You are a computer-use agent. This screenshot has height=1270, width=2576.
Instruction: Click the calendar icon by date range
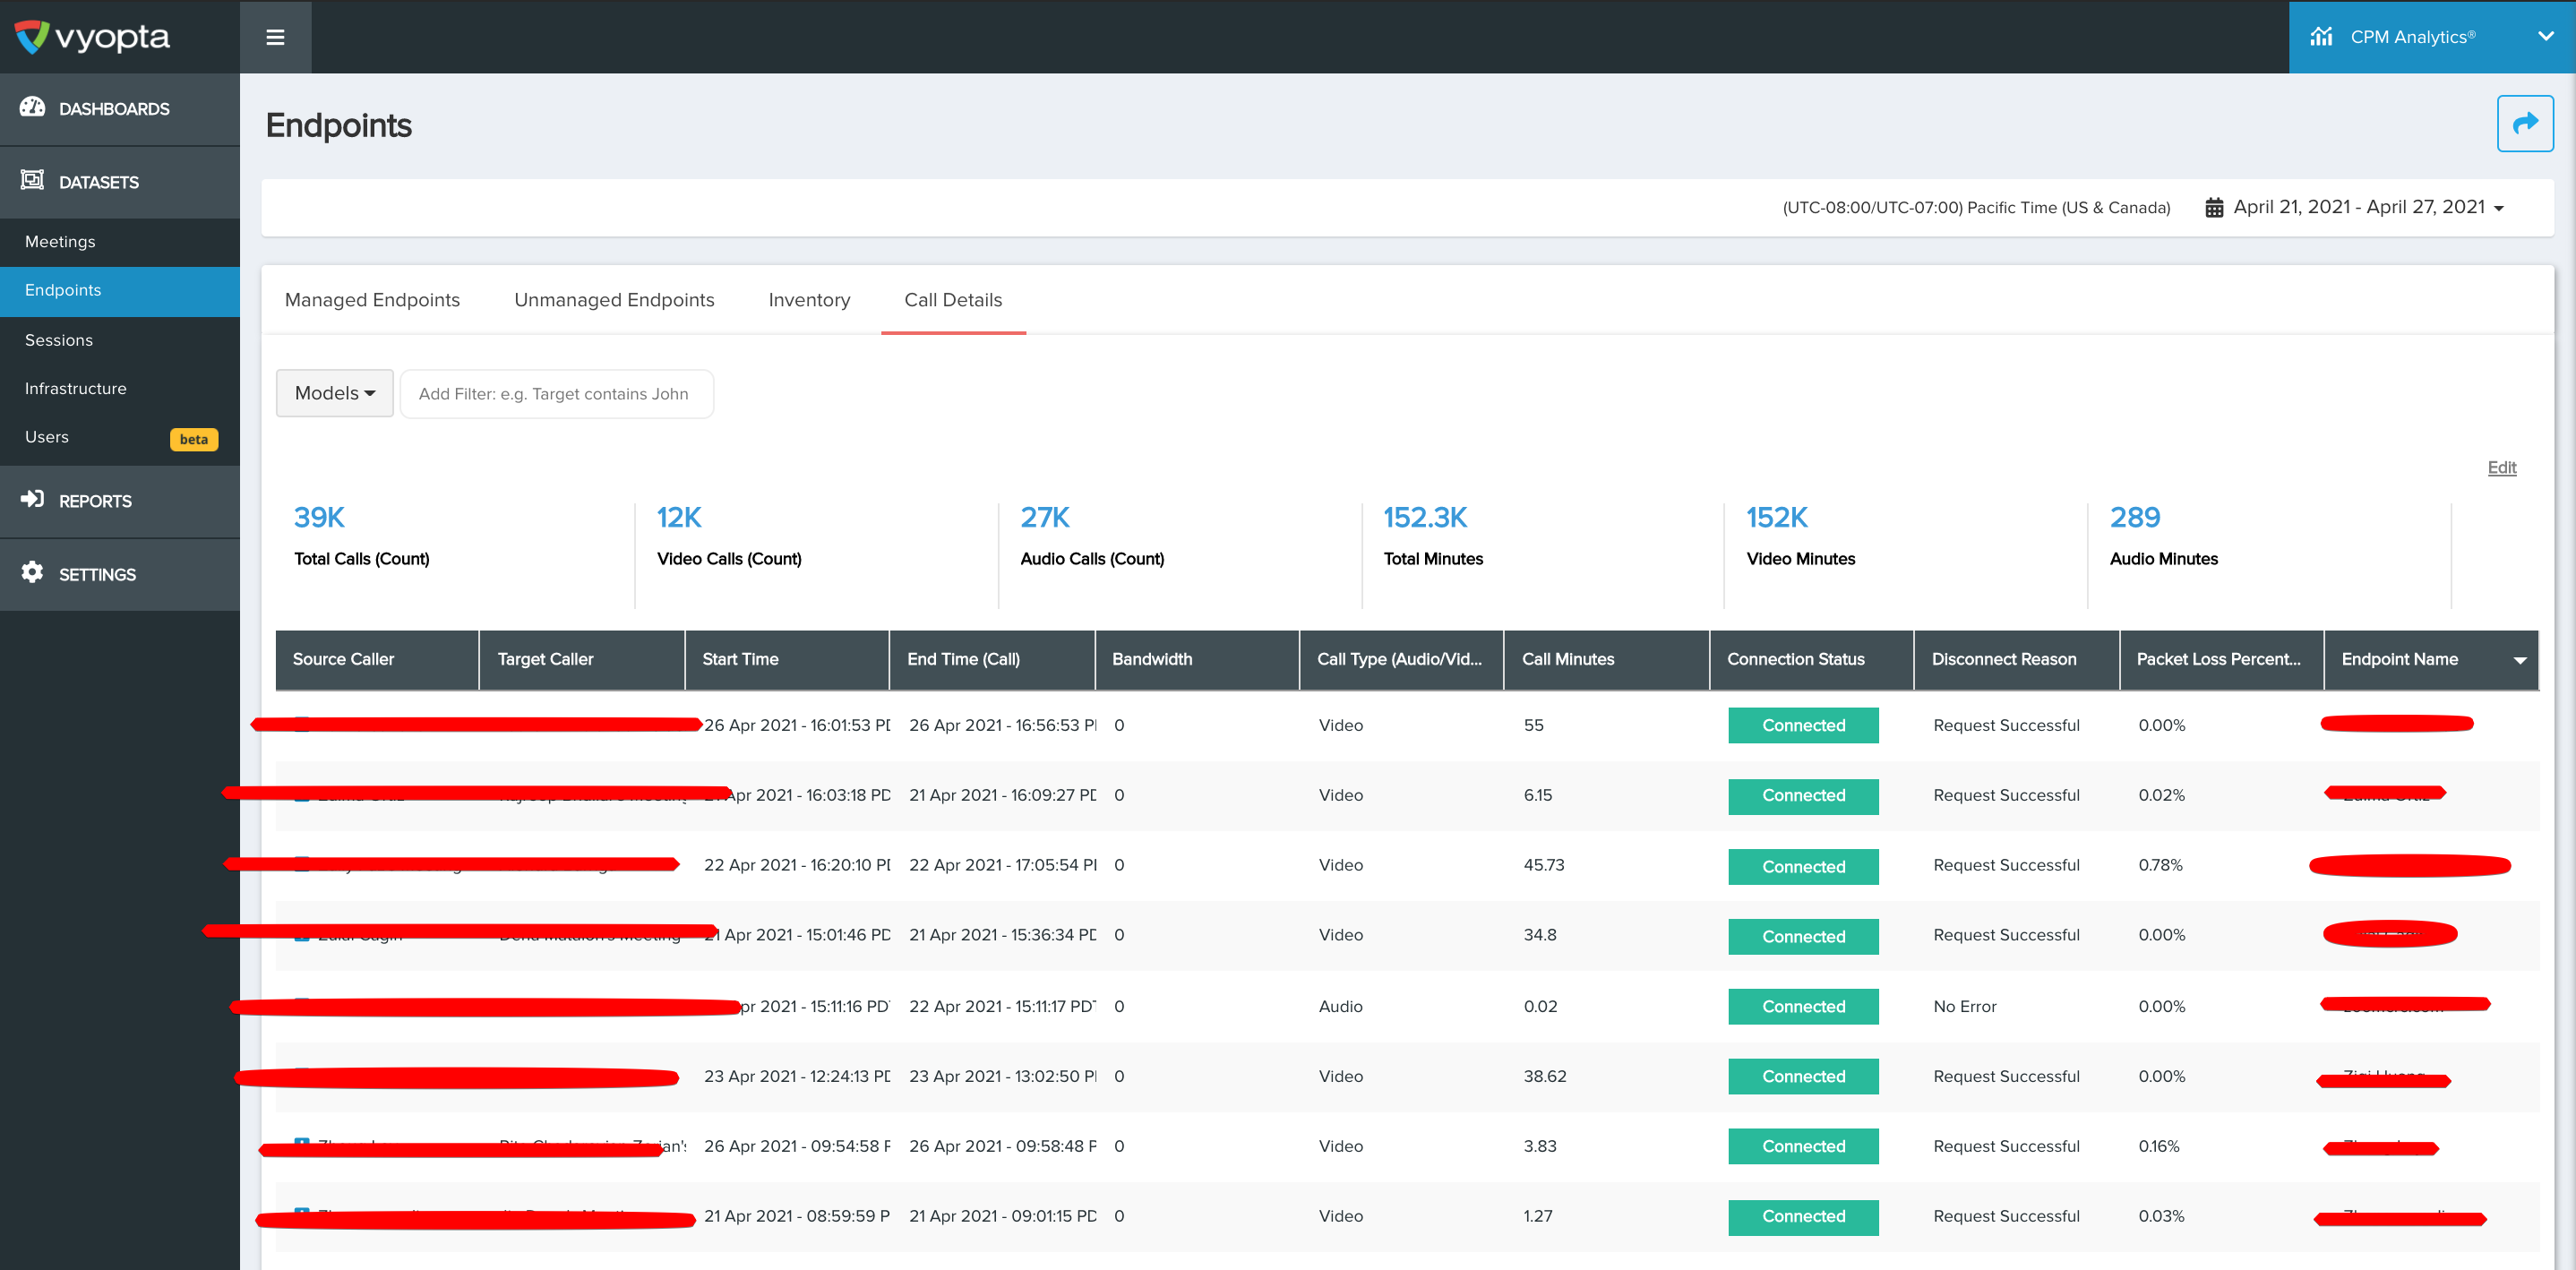point(2214,207)
